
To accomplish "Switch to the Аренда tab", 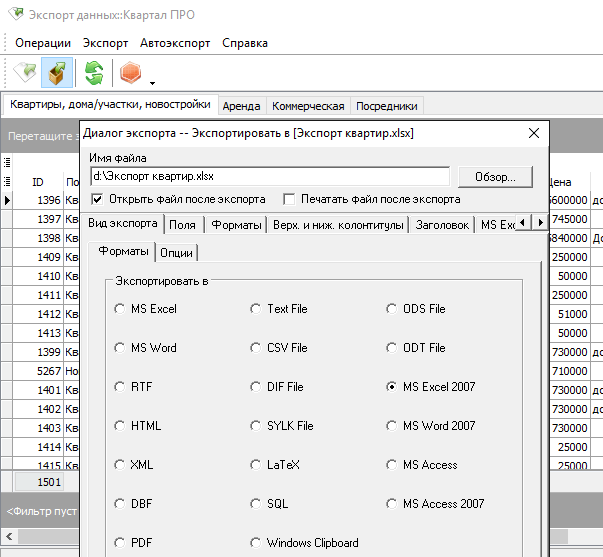I will coord(241,106).
